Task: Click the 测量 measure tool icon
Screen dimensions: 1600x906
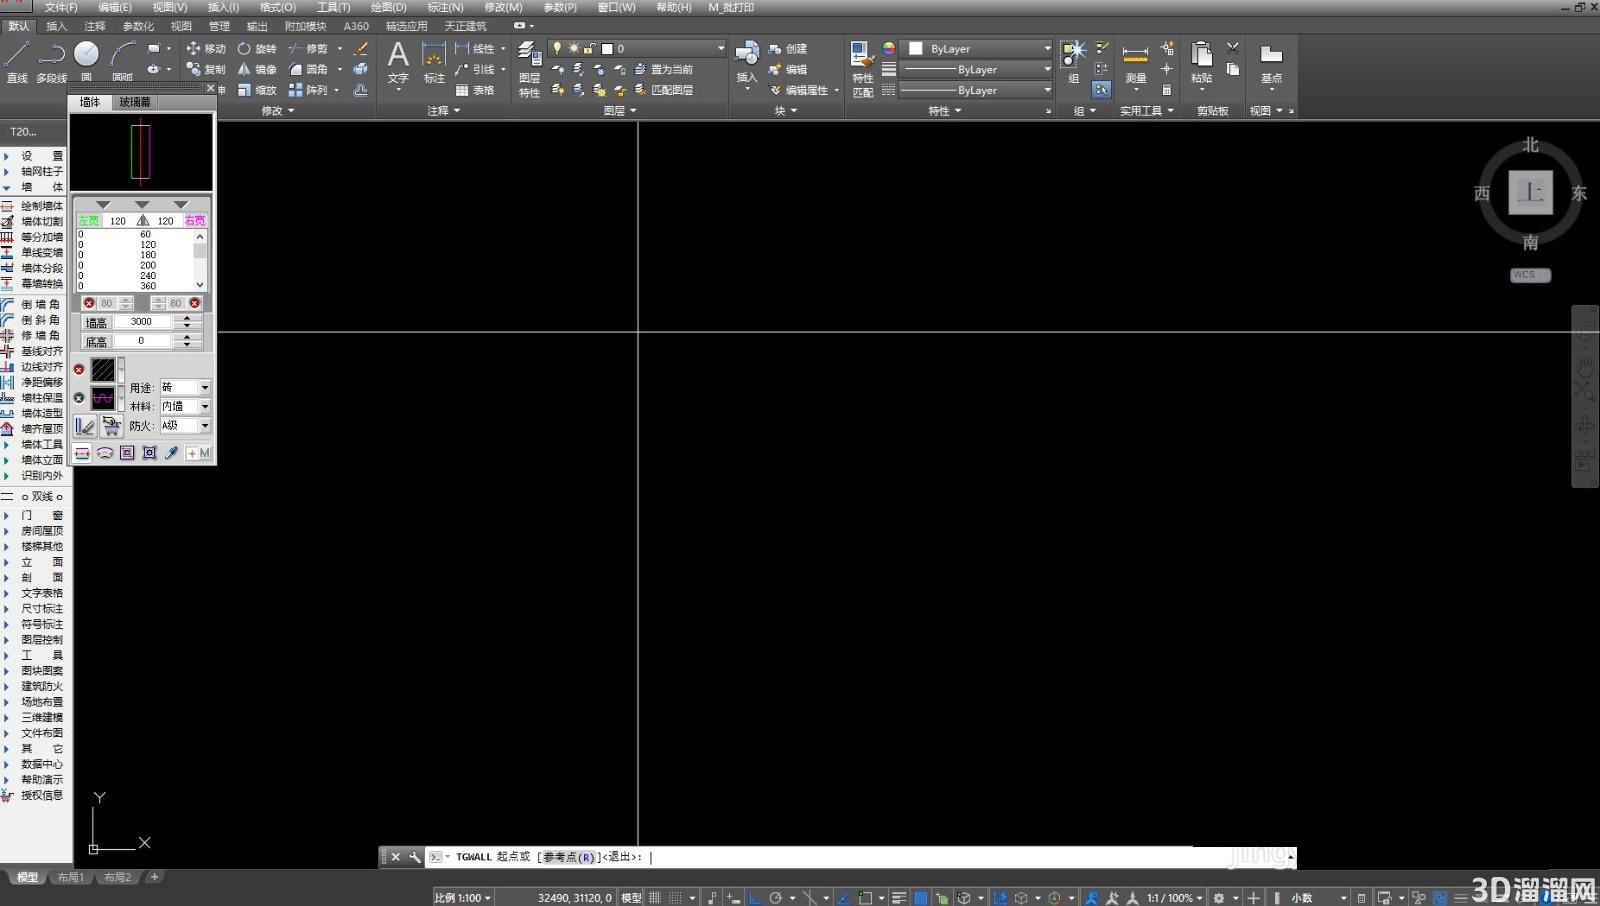Action: [1135, 62]
